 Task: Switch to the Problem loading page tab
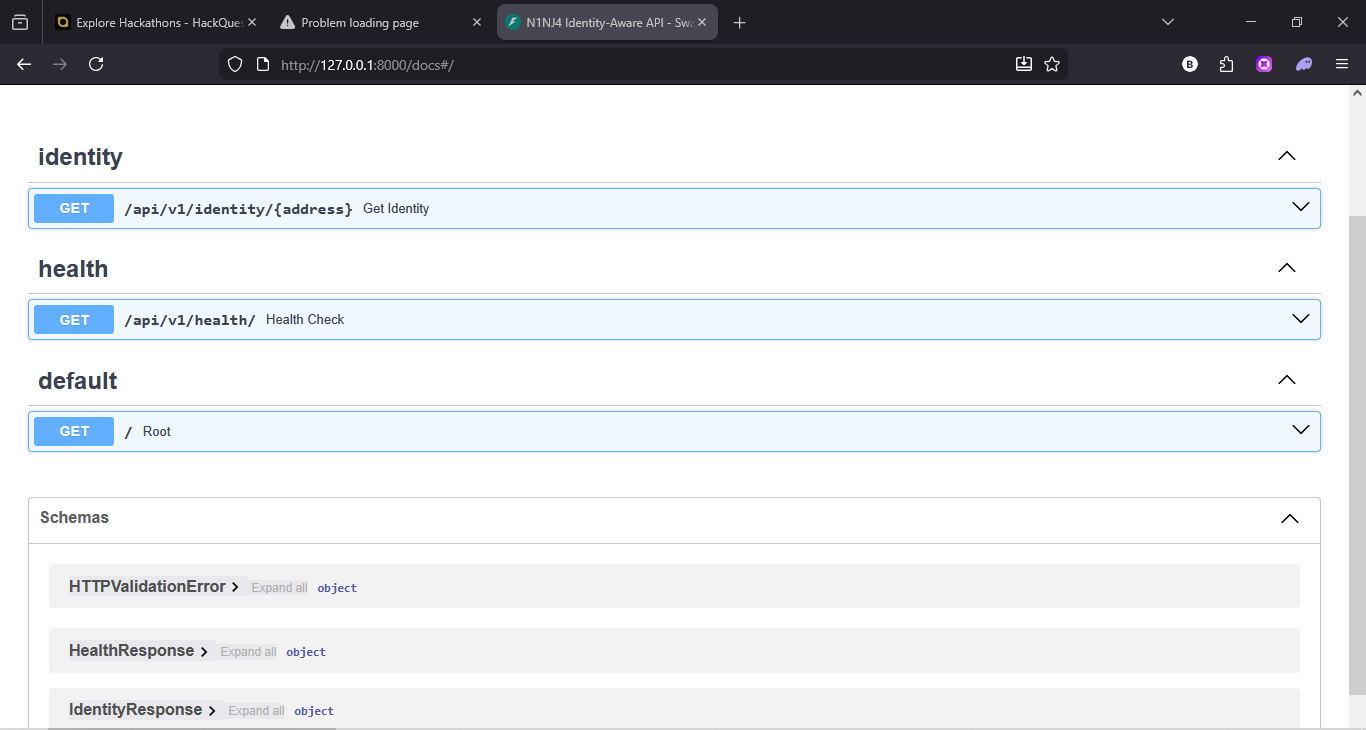(x=370, y=23)
